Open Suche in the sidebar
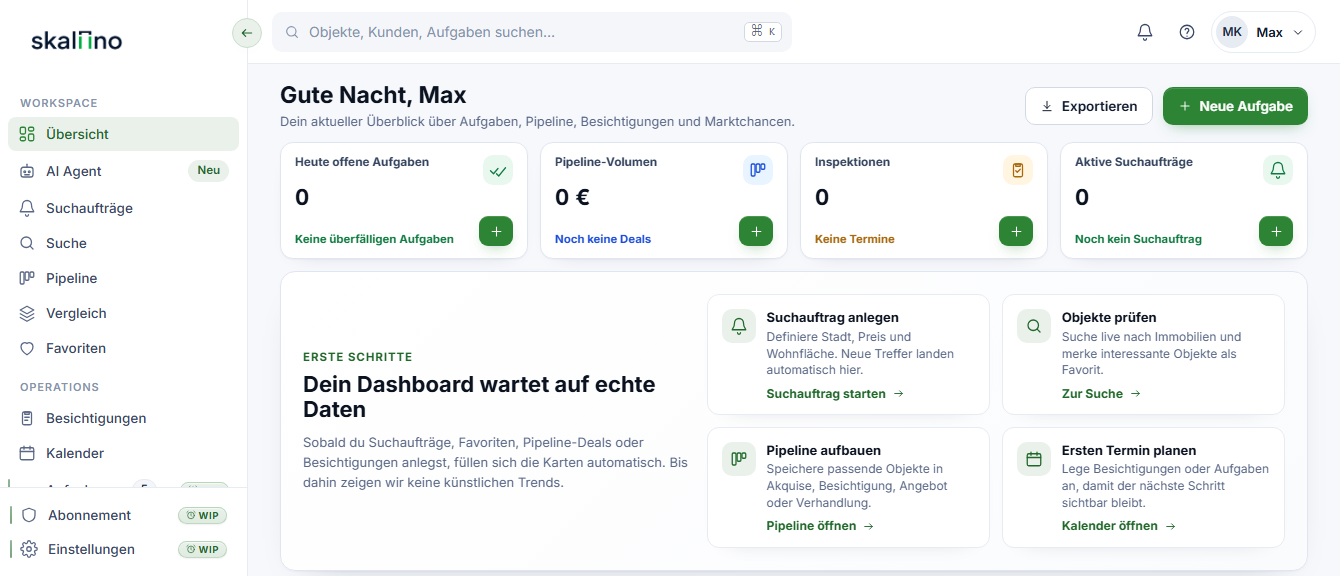1340x576 pixels. point(123,243)
